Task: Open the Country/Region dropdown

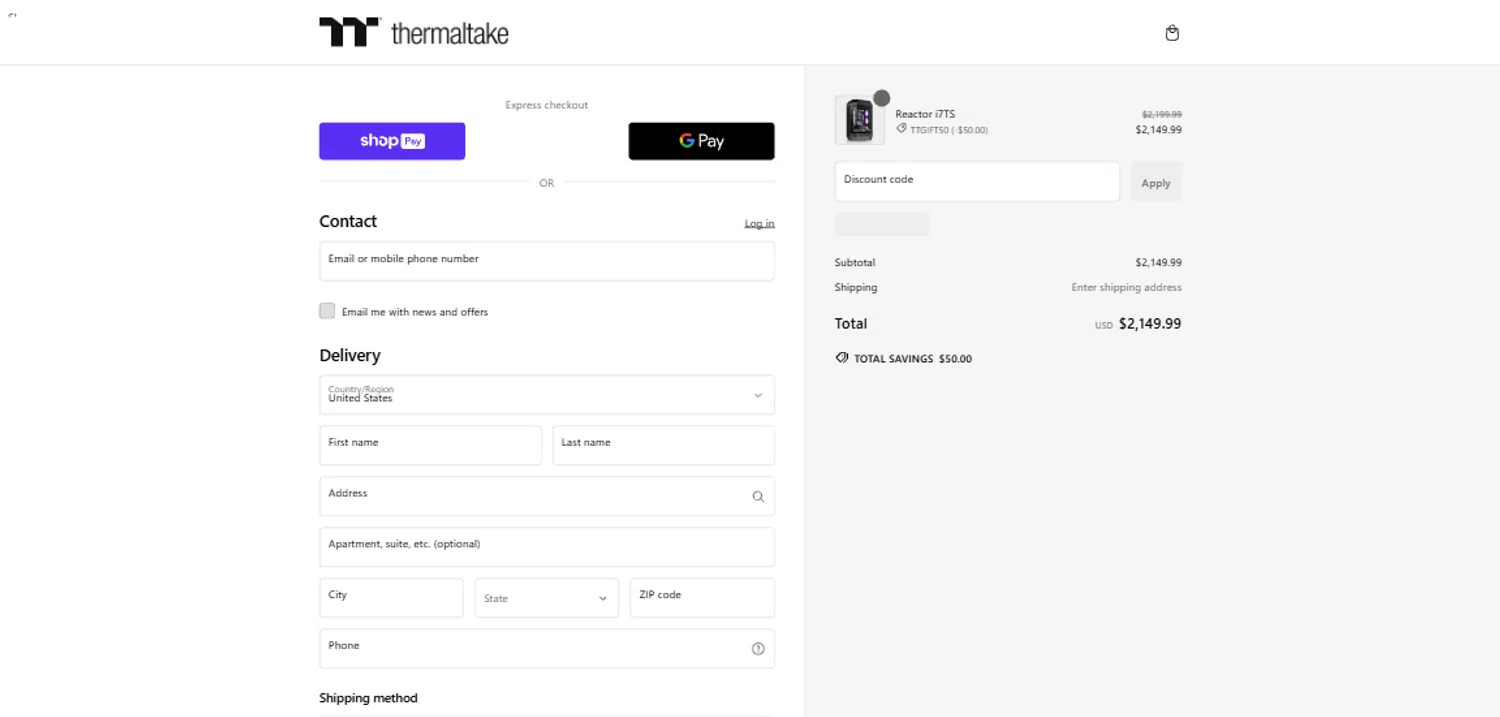Action: pyautogui.click(x=547, y=395)
